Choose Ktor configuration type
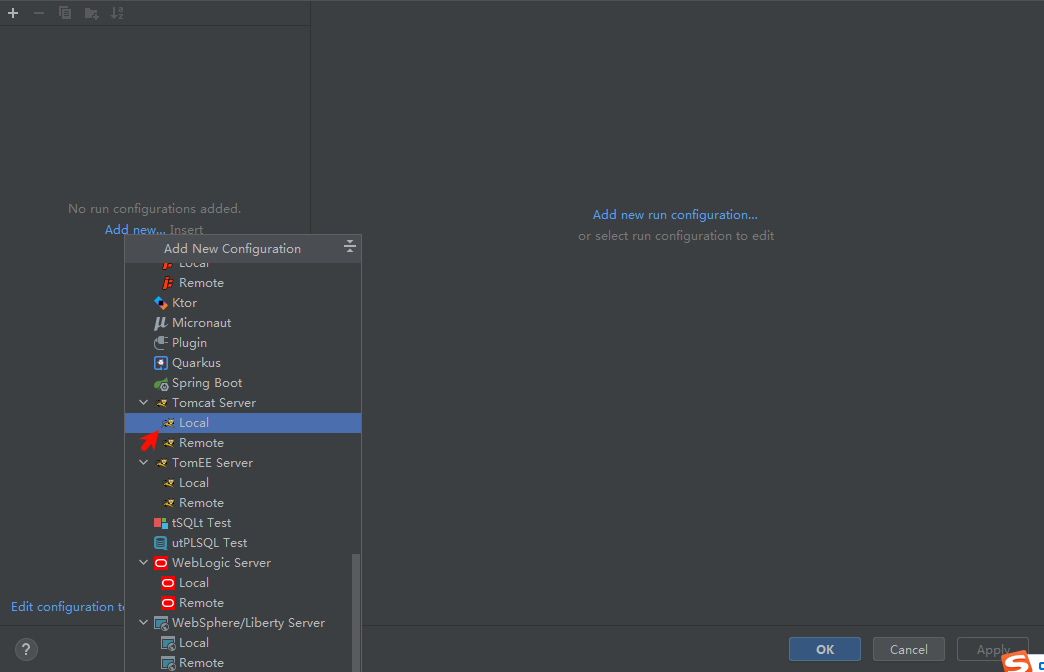The image size is (1044, 672). click(242, 302)
